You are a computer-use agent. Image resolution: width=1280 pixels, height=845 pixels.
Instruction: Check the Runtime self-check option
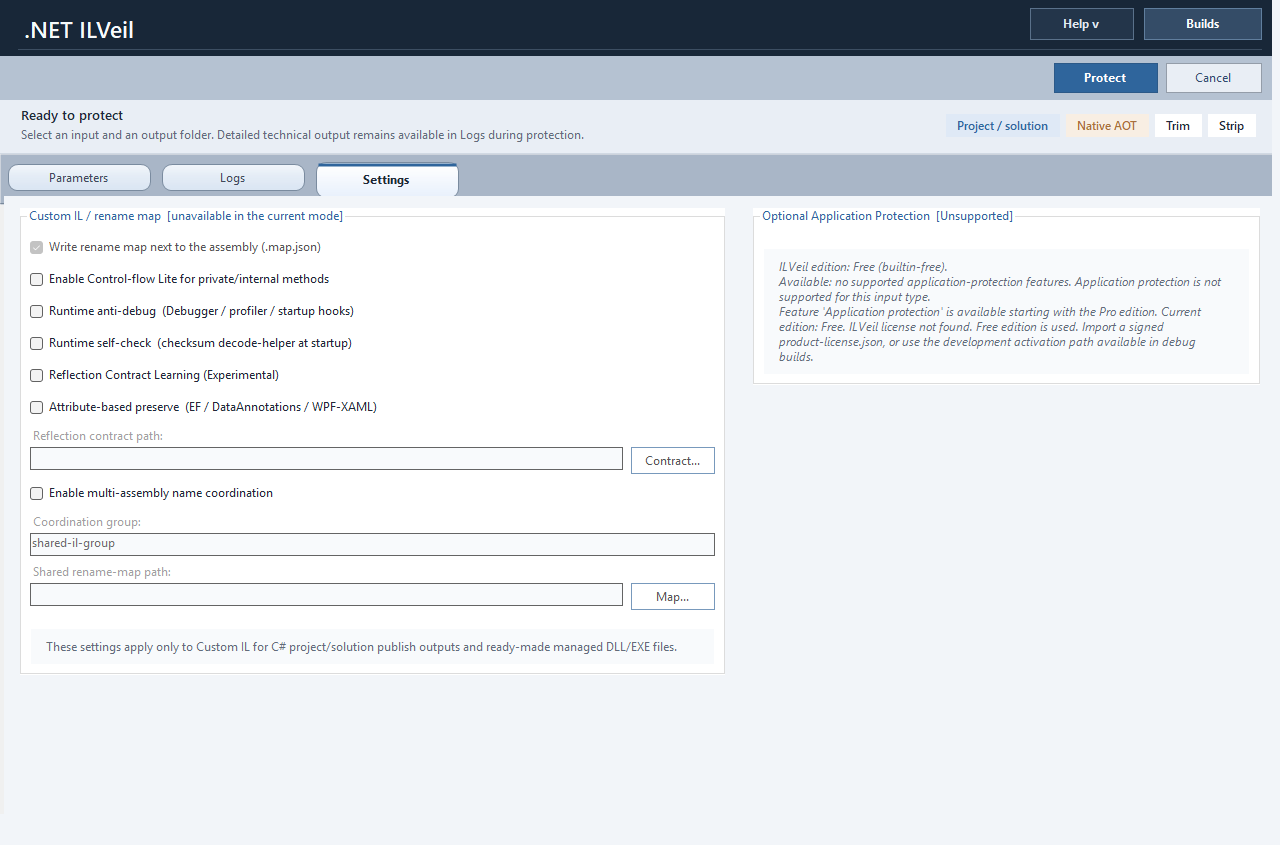(x=36, y=343)
